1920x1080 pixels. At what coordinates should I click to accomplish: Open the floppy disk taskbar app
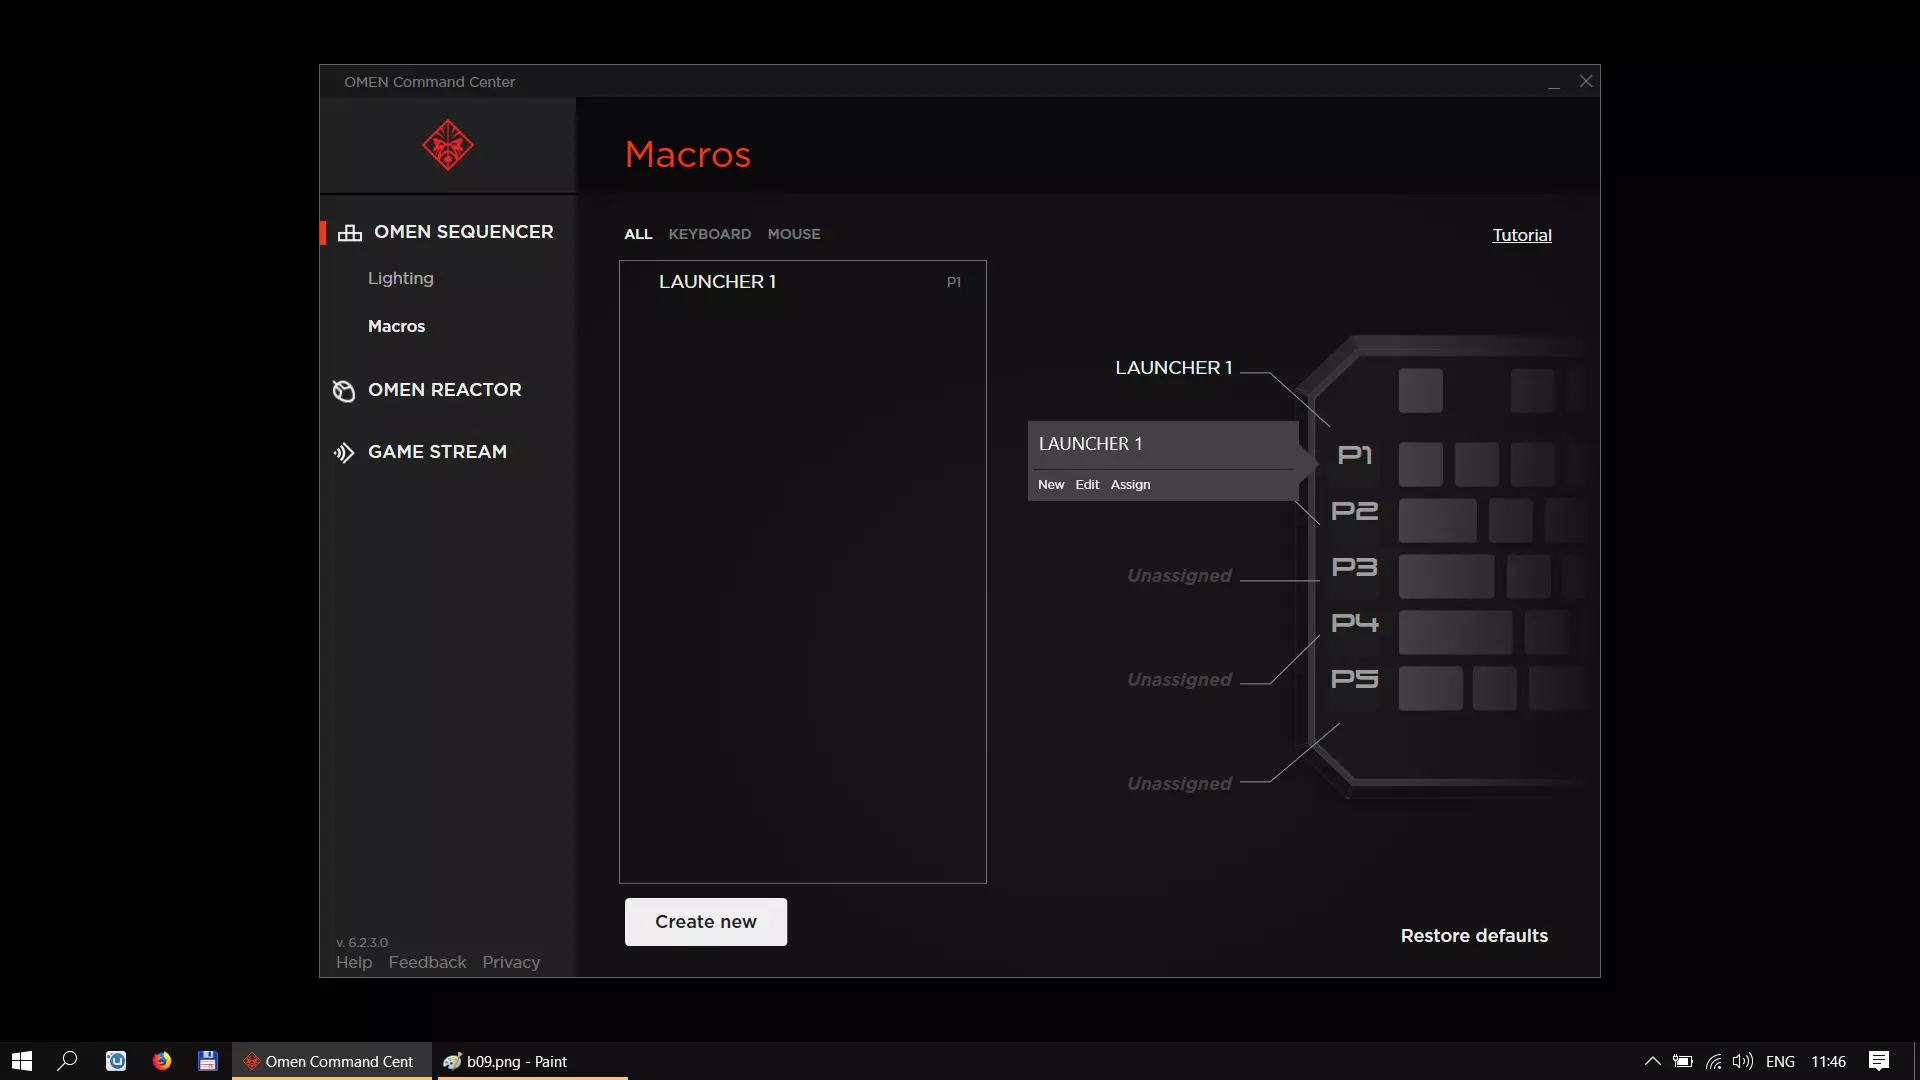pos(207,1061)
